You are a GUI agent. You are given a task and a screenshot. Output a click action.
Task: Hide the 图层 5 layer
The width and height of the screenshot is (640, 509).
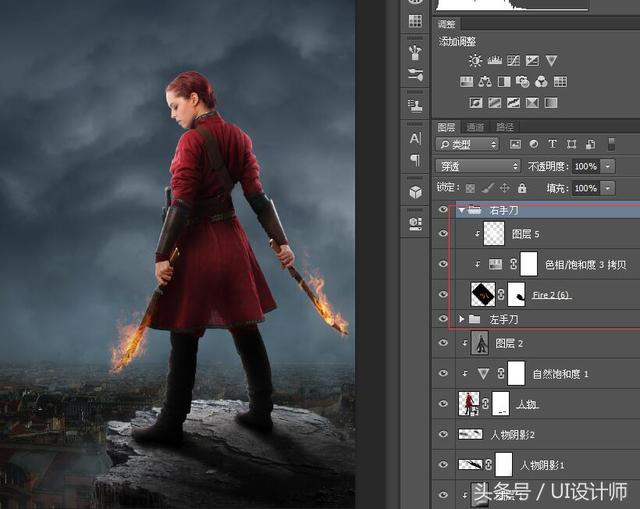(443, 233)
